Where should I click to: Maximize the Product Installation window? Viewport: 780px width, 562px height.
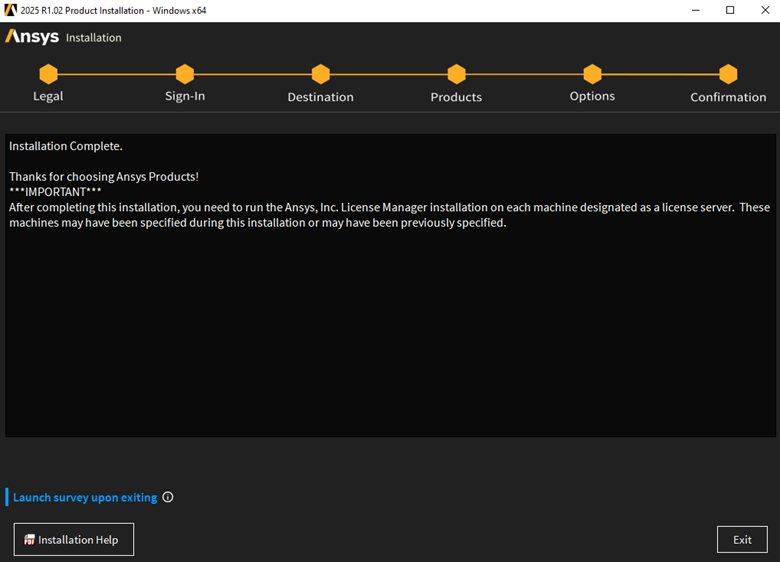coord(730,10)
